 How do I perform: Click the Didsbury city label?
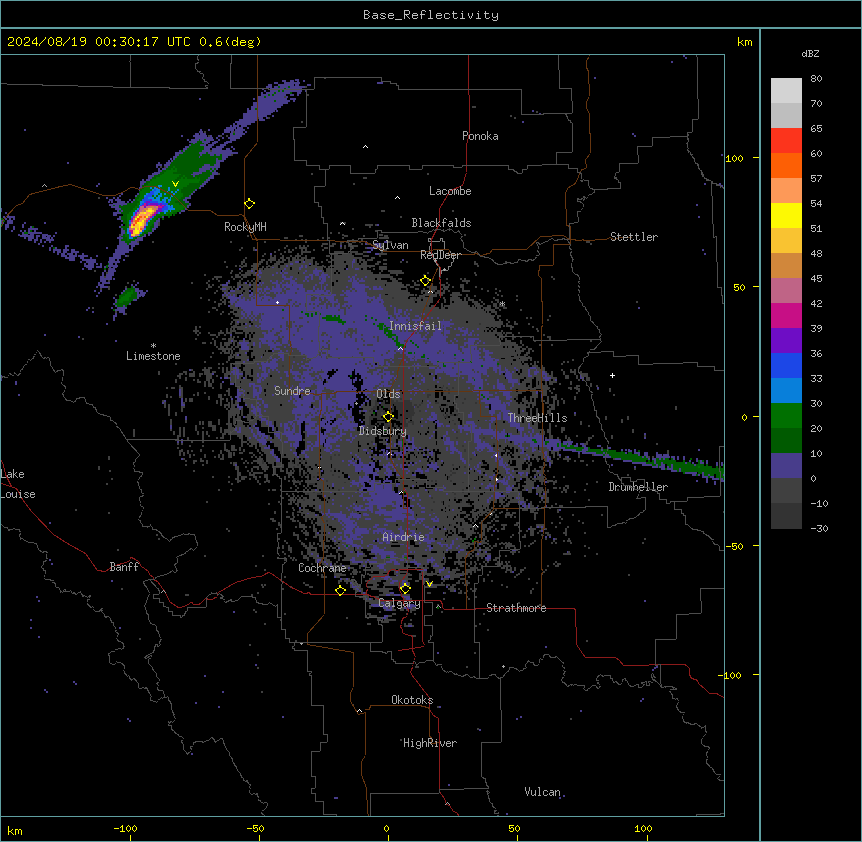[x=383, y=431]
